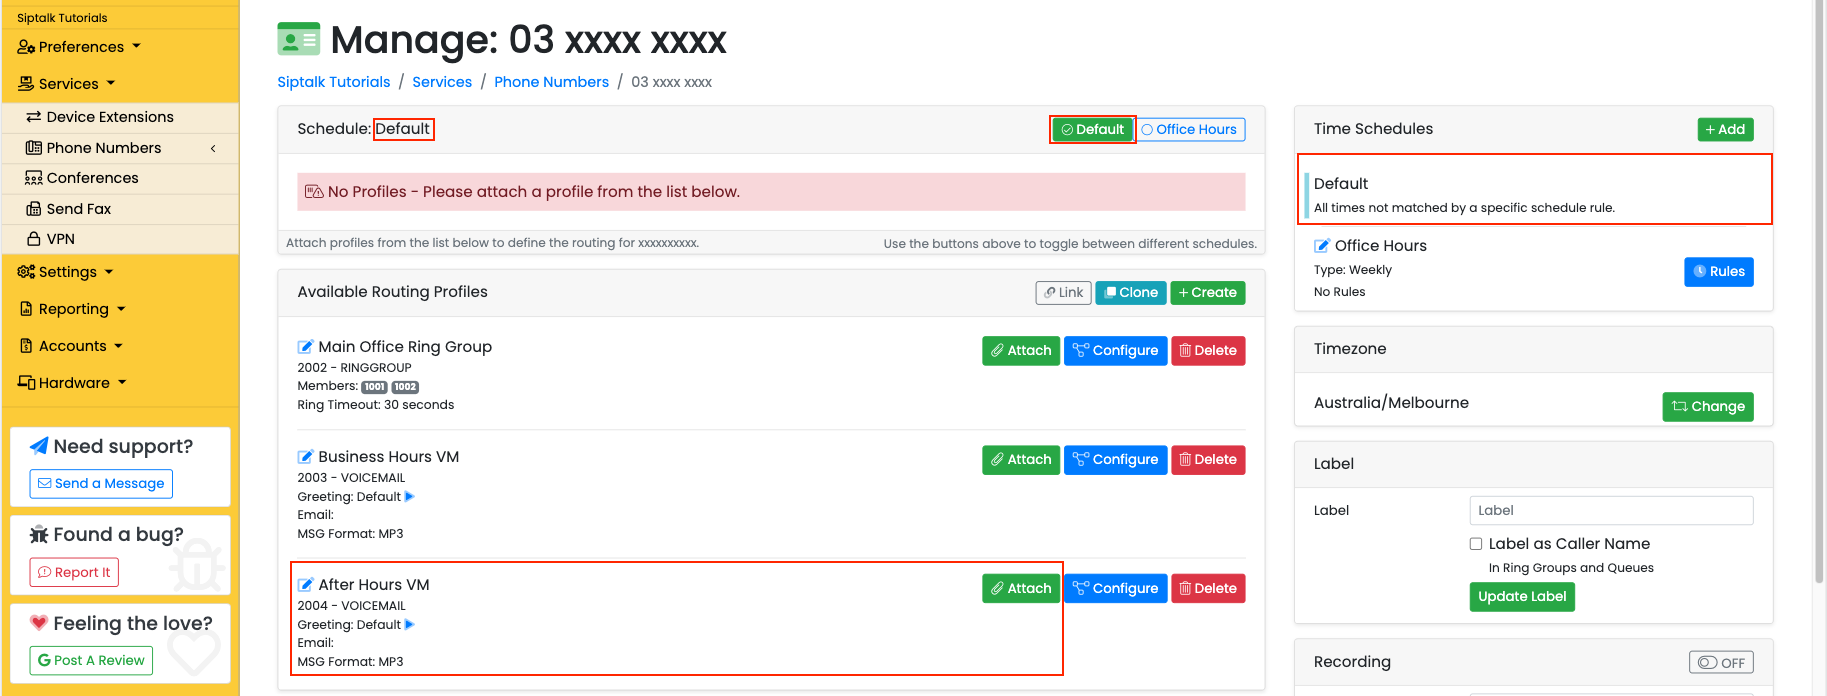The height and width of the screenshot is (696, 1827).
Task: Click the heart icon beside Feeling the love
Action: 39,622
